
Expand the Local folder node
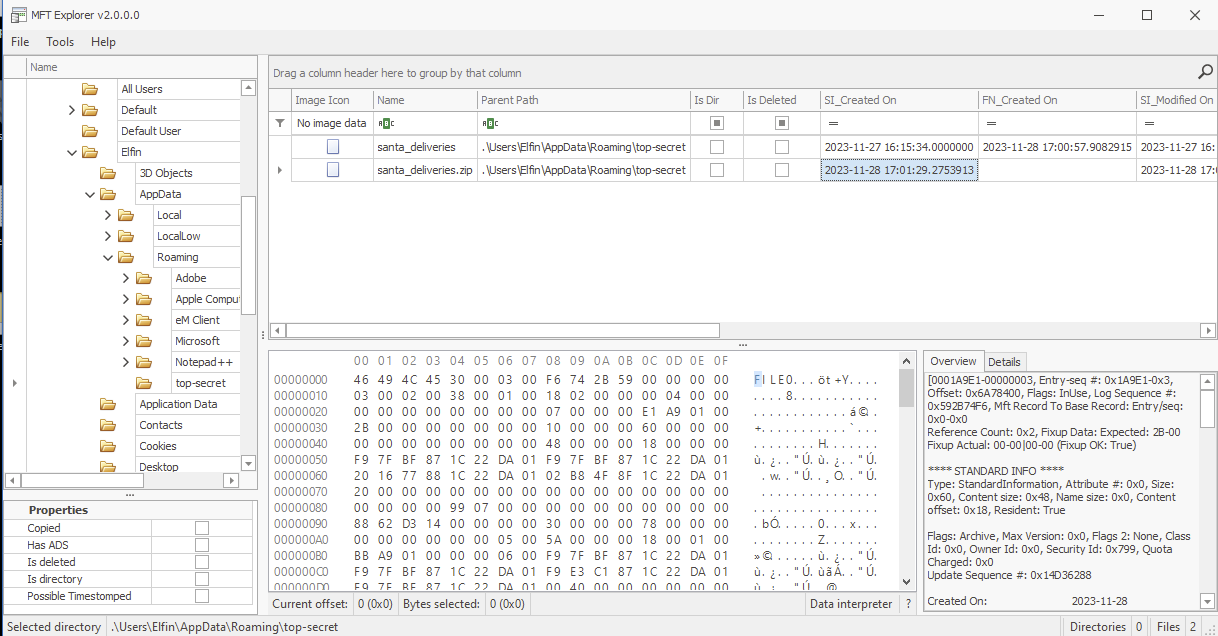coord(107,215)
